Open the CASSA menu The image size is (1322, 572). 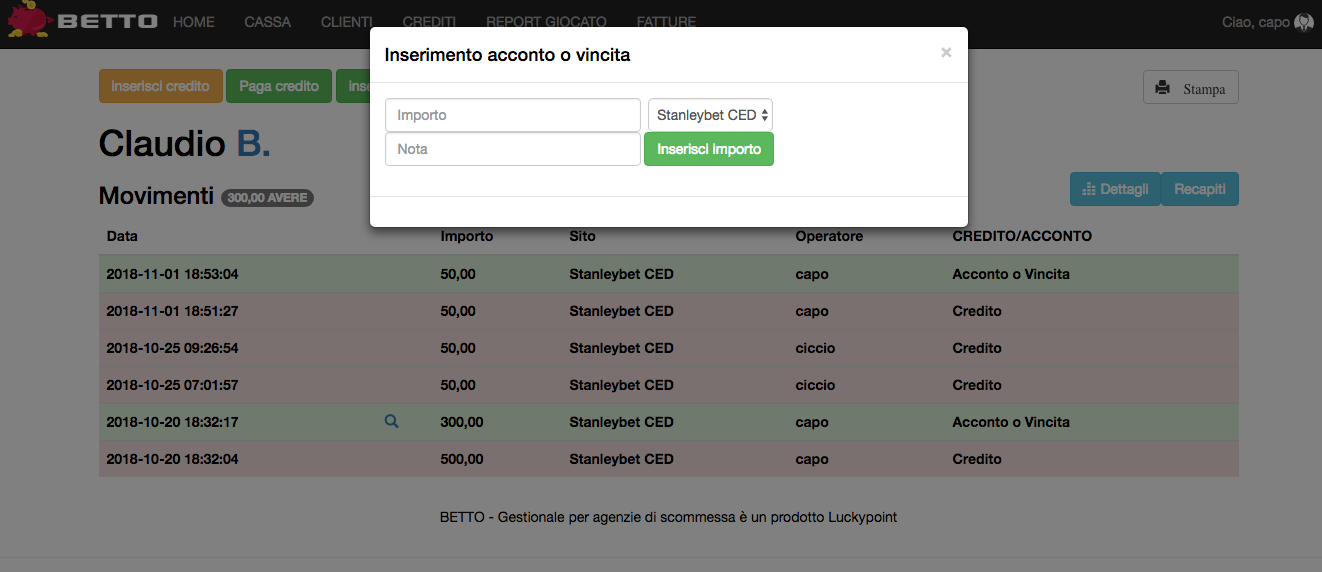(x=267, y=22)
